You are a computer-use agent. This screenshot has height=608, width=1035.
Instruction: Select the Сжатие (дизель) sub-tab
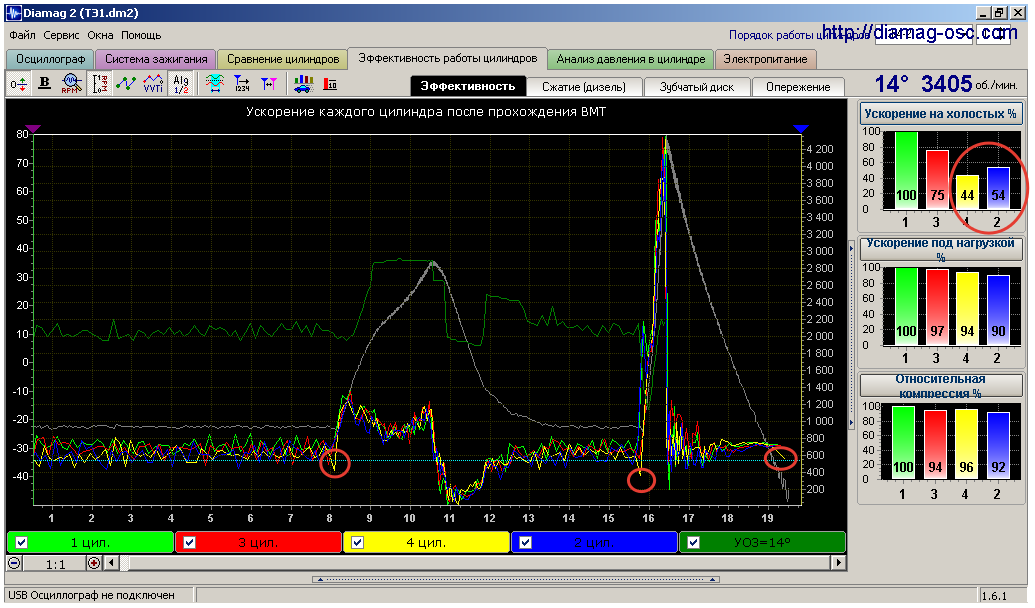coord(584,86)
